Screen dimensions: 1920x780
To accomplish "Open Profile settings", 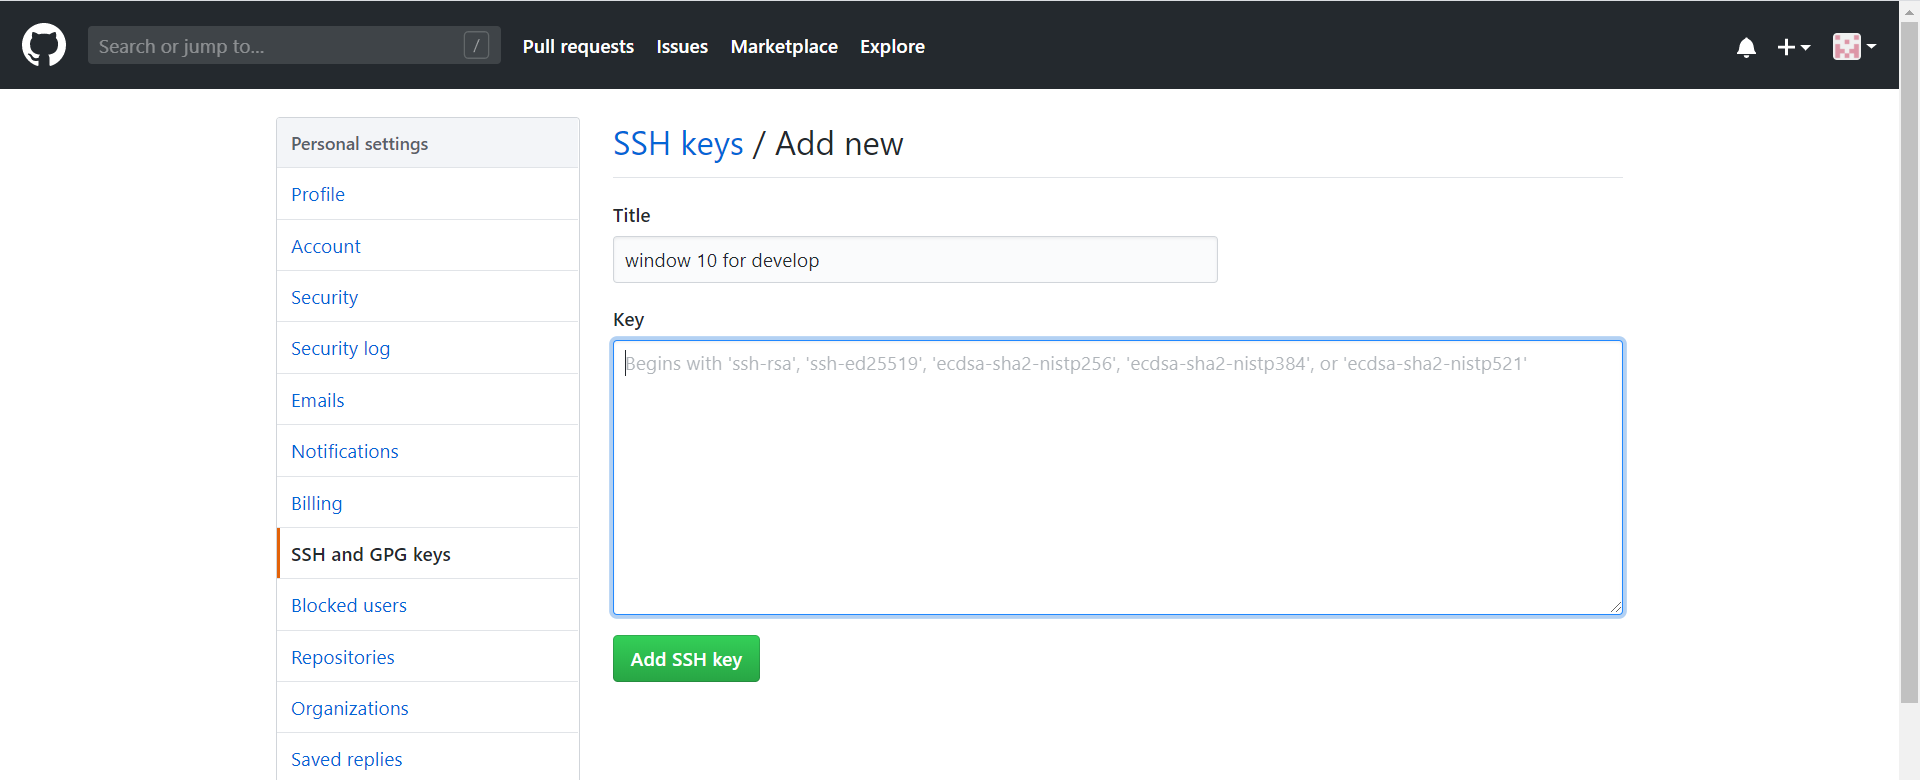I will point(428,194).
